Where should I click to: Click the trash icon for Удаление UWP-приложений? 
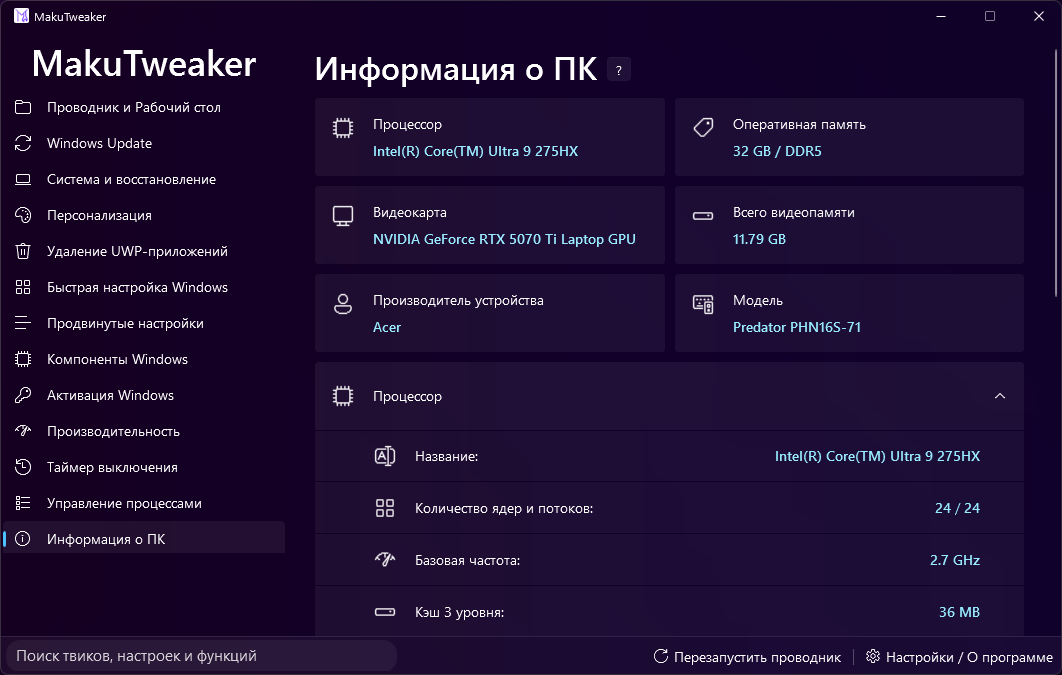(23, 251)
